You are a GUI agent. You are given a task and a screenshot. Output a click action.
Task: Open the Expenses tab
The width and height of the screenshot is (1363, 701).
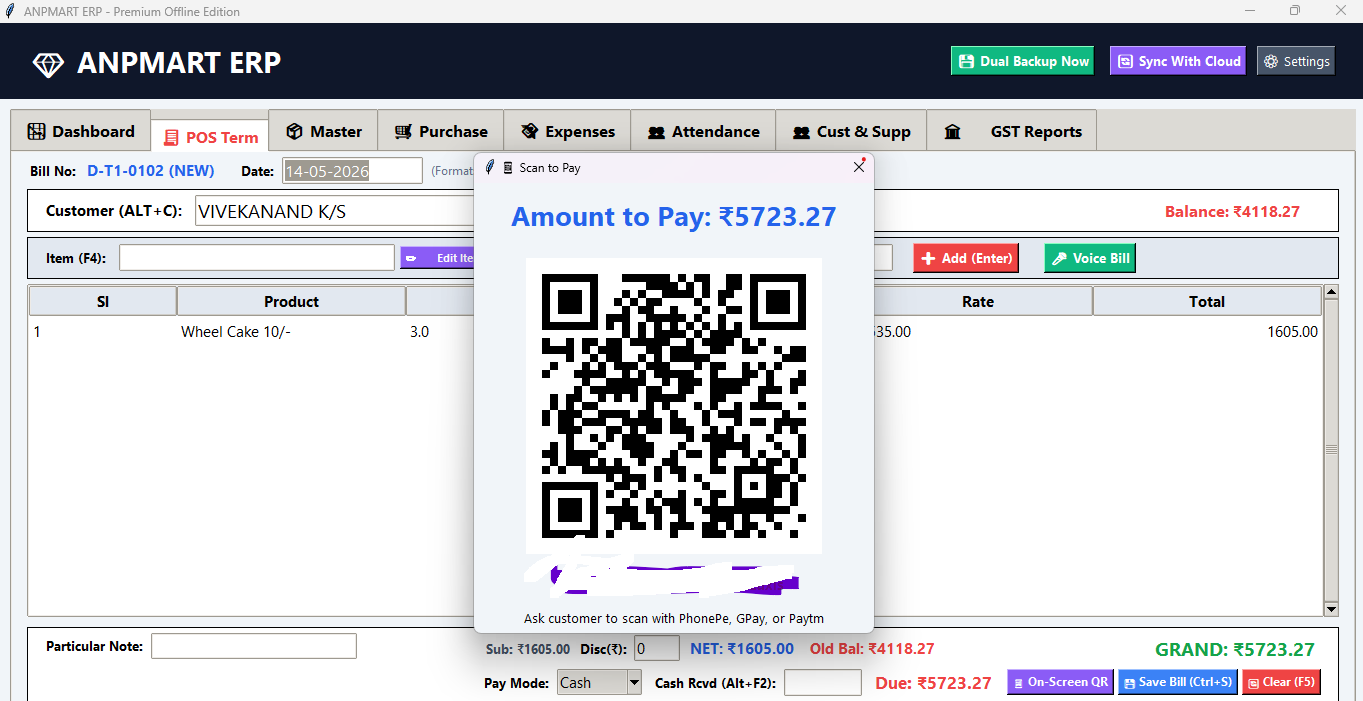click(x=567, y=131)
